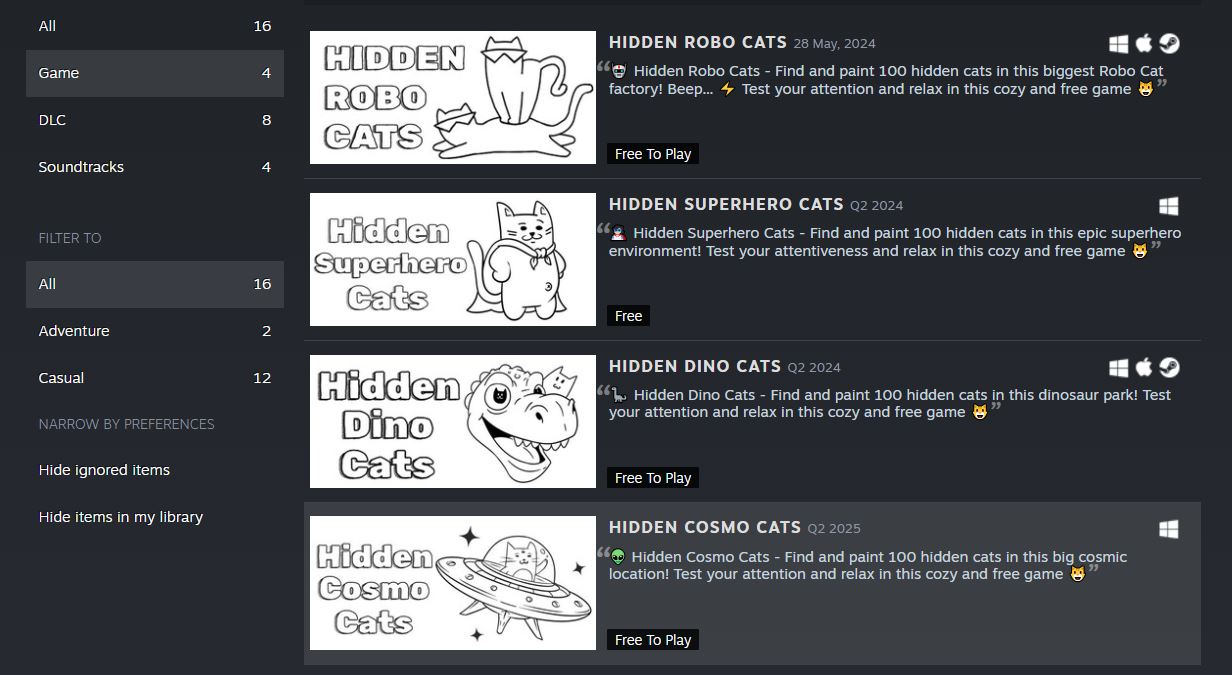Viewport: 1232px width, 675px height.
Task: Filter by Soundtracks type
Action: pyautogui.click(x=155, y=167)
